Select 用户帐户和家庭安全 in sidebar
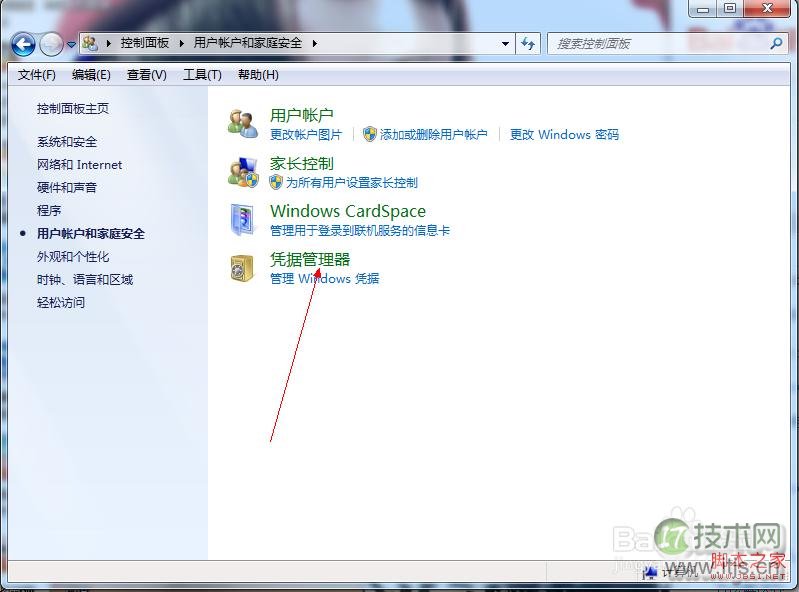 91,234
